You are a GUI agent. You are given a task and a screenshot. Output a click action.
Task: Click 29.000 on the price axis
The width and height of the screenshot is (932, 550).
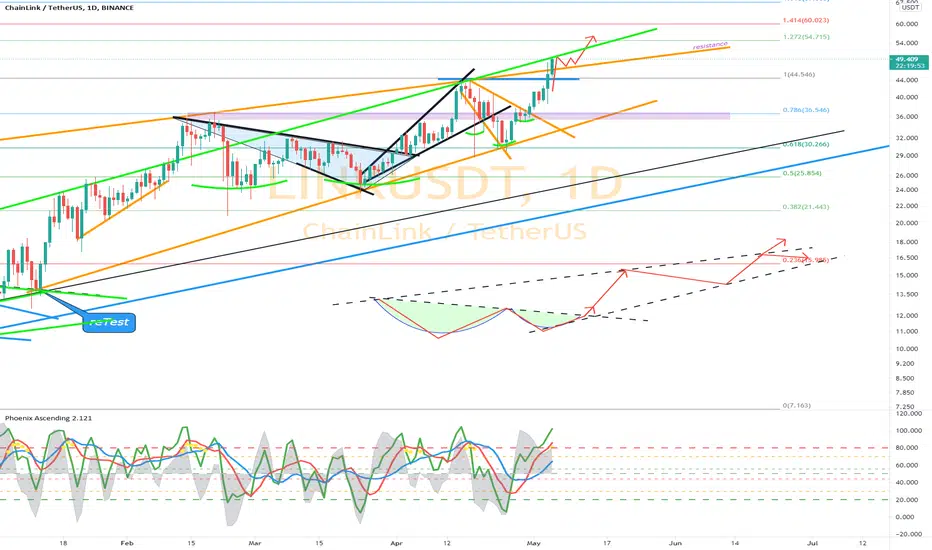click(x=908, y=156)
